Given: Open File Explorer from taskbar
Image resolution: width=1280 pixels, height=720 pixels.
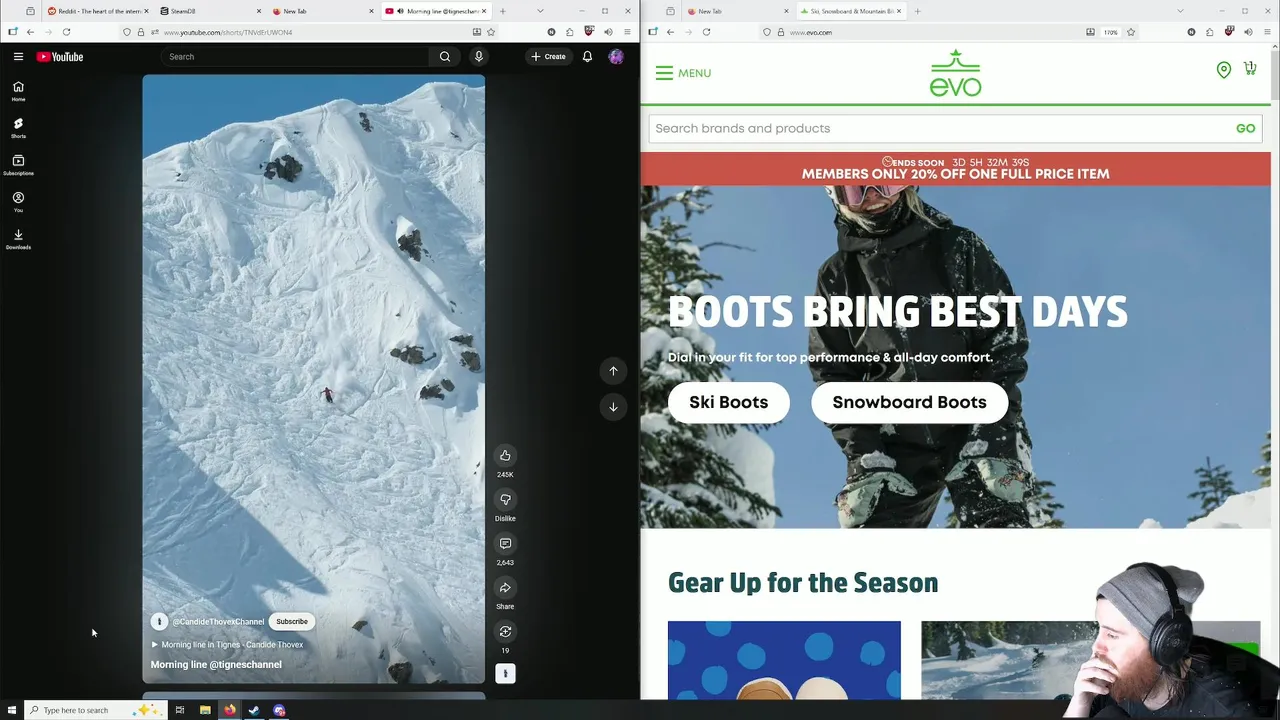Looking at the screenshot, I should (205, 710).
